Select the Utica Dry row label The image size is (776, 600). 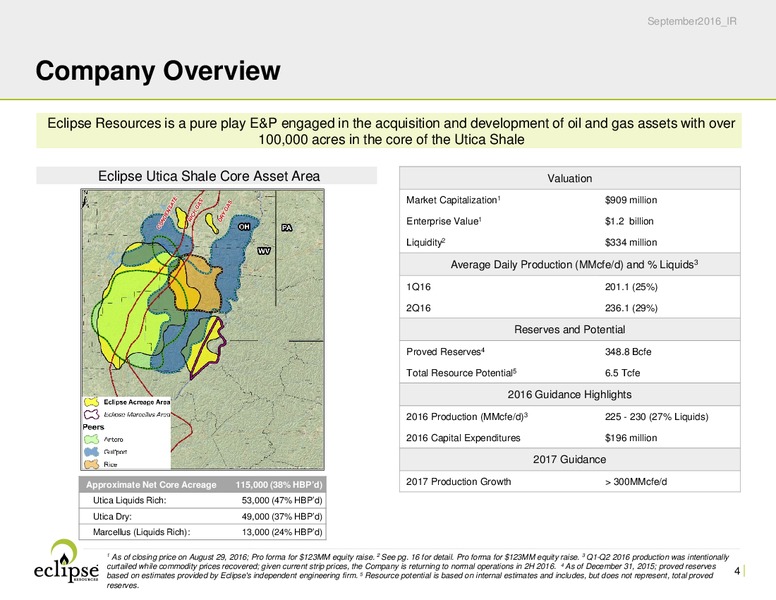[112, 516]
